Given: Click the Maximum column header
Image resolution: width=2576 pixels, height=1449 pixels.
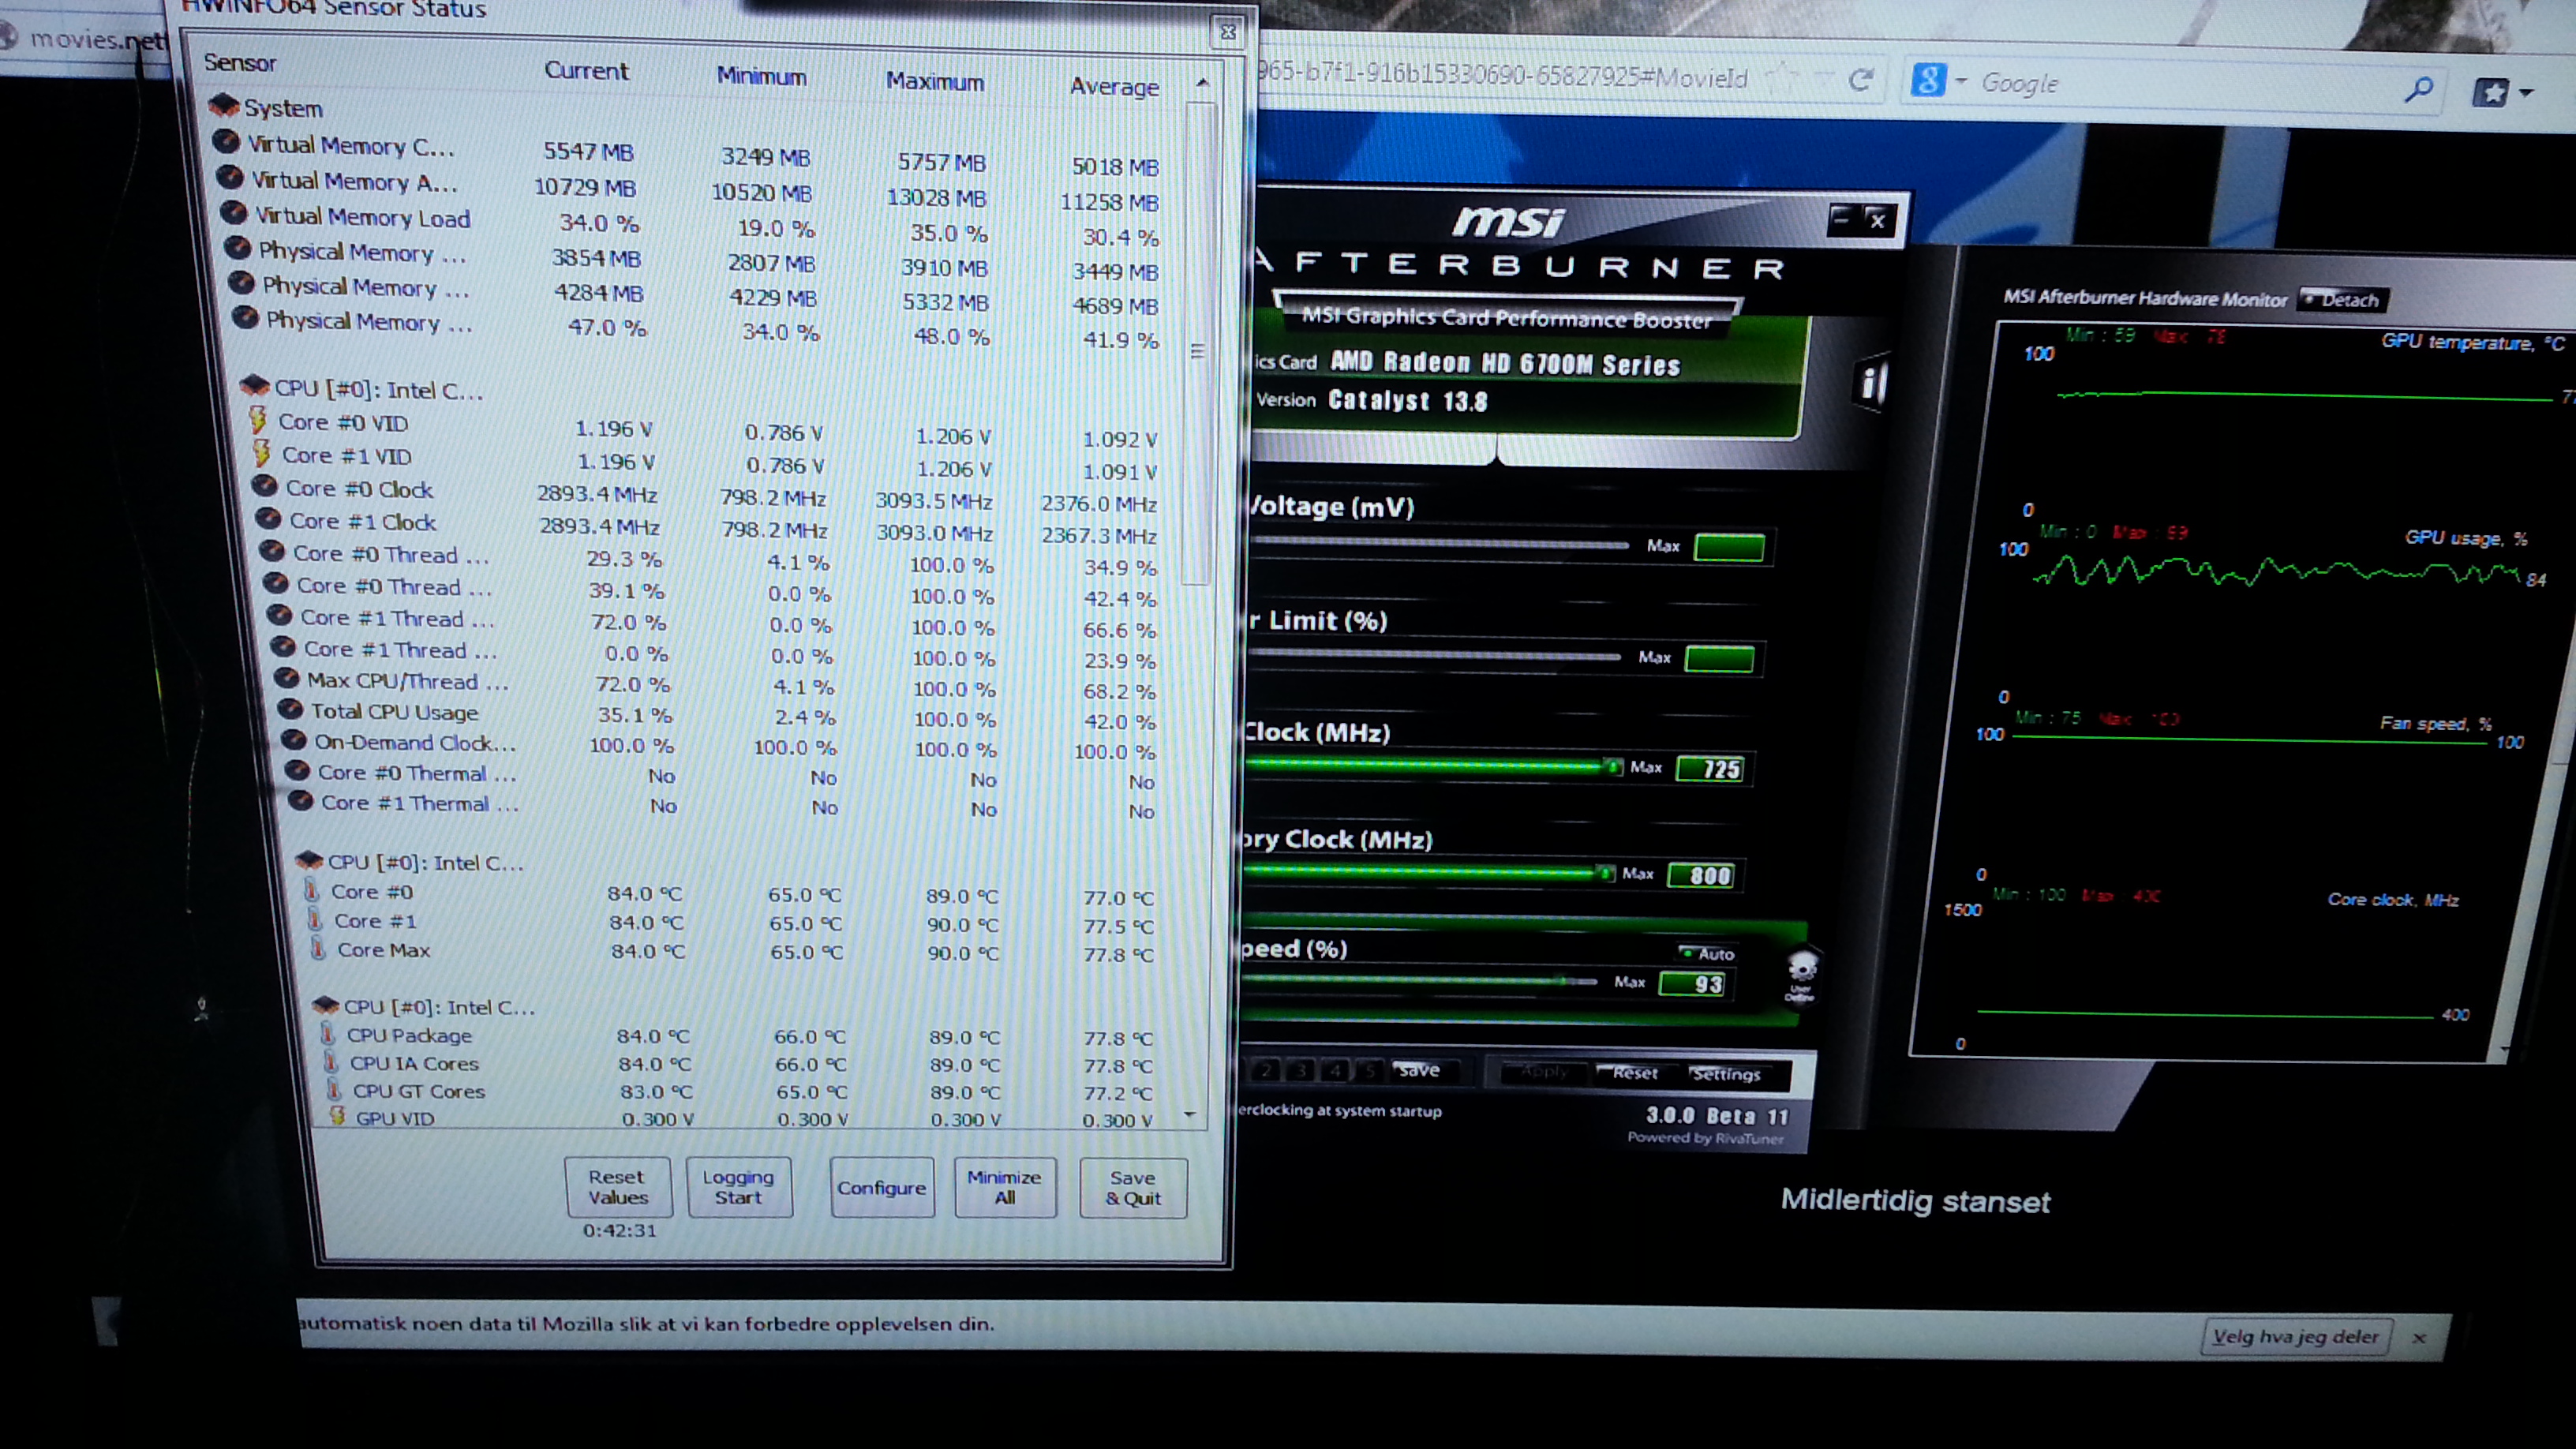Looking at the screenshot, I should click(x=935, y=81).
